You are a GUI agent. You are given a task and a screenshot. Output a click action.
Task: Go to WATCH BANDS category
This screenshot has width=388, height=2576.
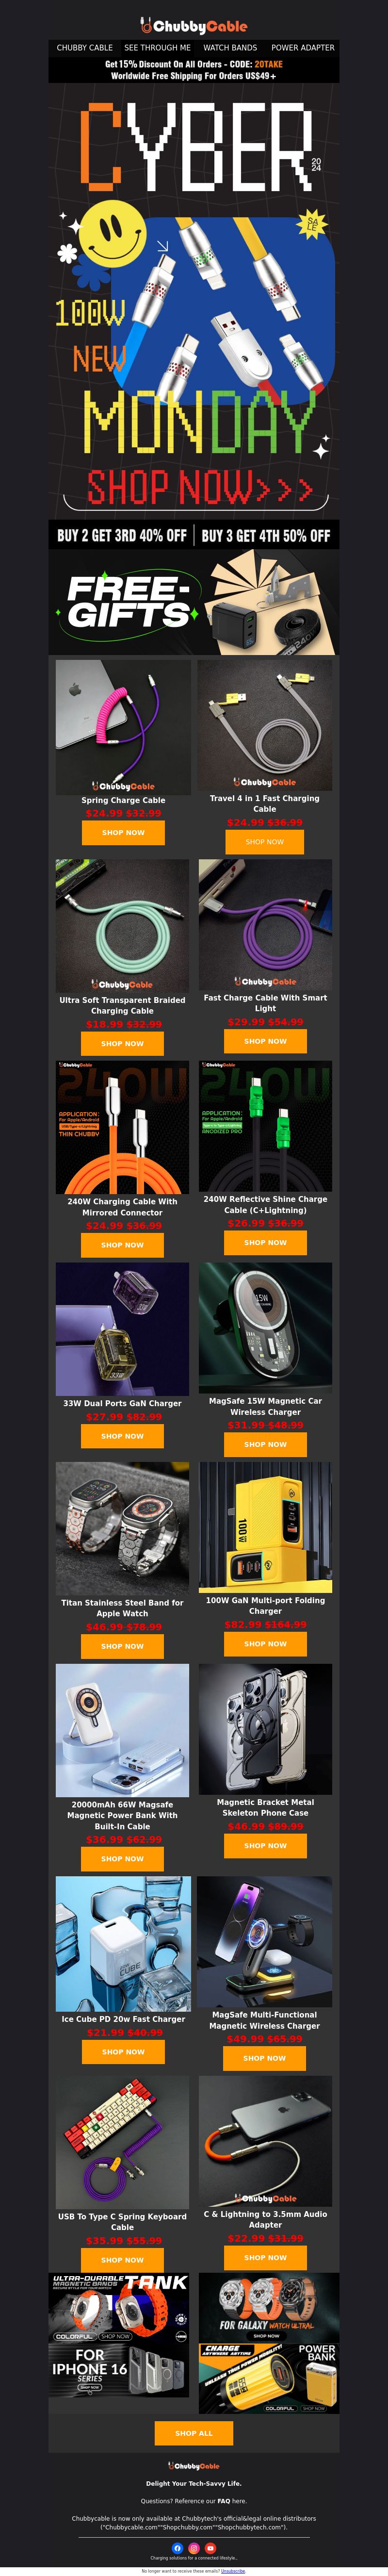coord(230,47)
